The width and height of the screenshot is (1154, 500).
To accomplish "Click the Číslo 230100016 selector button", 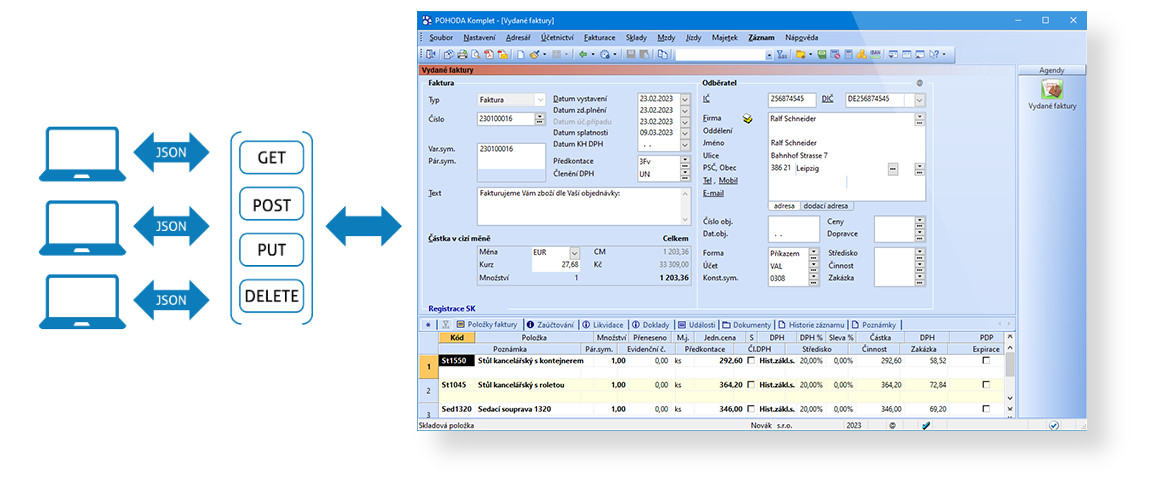I will click(539, 119).
